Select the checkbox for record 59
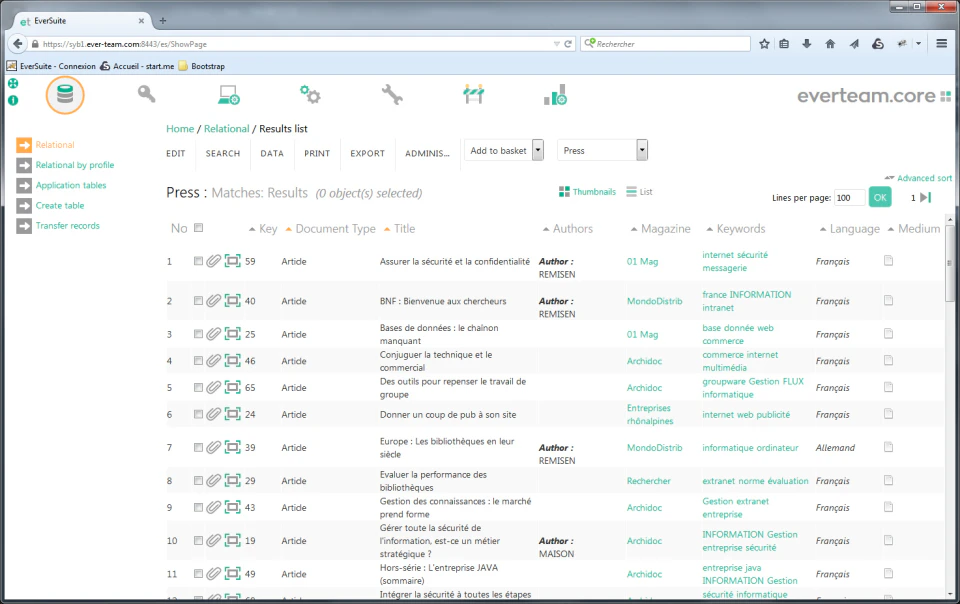Viewport: 960px width, 604px height. [199, 261]
